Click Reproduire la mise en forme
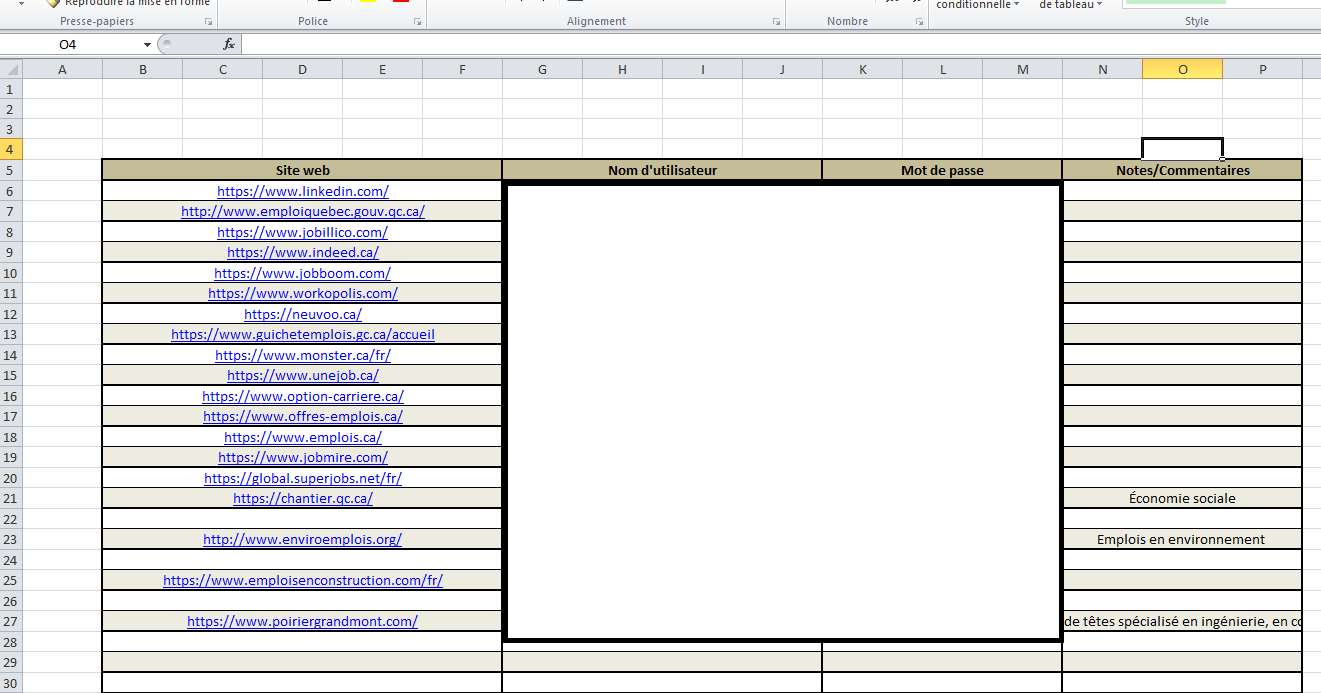This screenshot has width=1321, height=693. pyautogui.click(x=129, y=3)
